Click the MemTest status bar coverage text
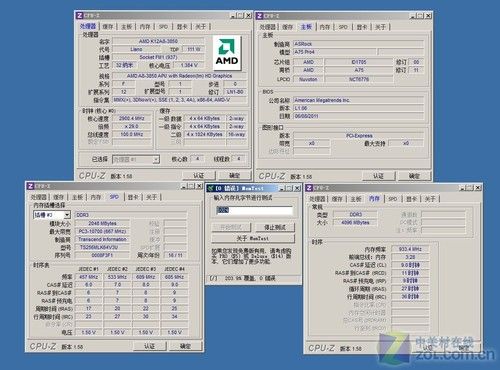Screen dimensions: 500x370 [x=250, y=278]
